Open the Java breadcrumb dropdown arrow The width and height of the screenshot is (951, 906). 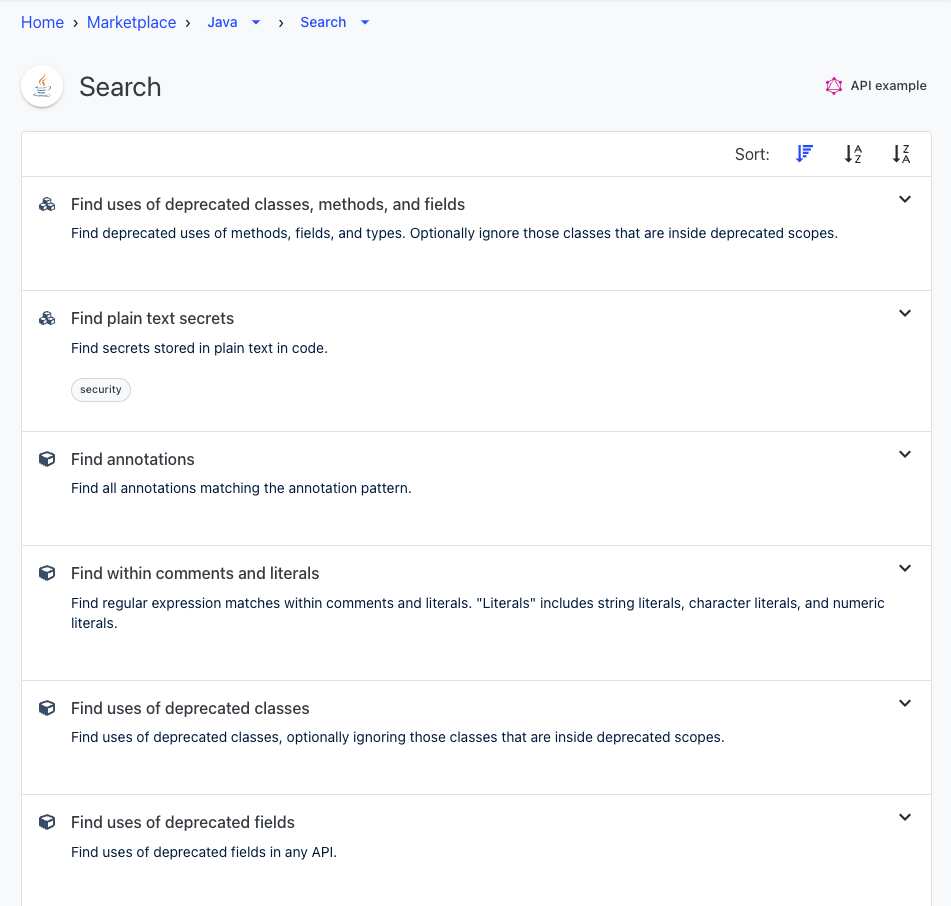(256, 22)
